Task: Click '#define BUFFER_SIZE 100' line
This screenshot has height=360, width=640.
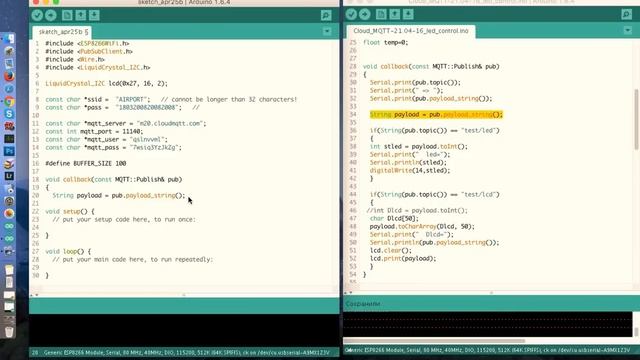Action: [86, 163]
